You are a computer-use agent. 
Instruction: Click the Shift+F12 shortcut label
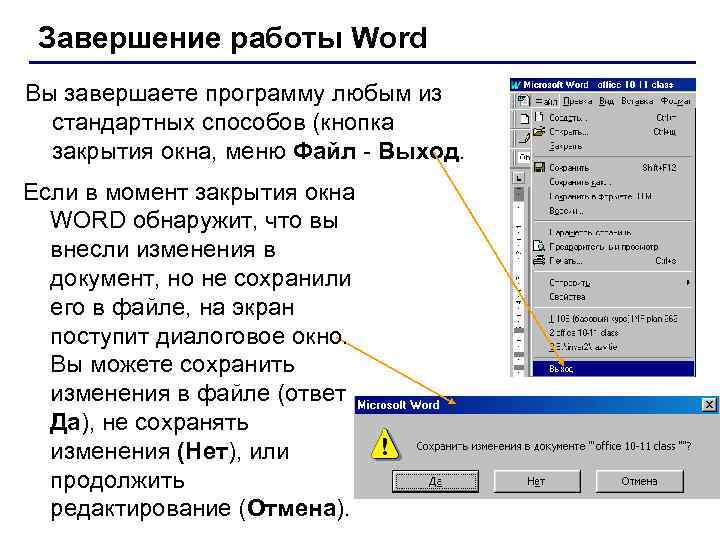tap(659, 168)
